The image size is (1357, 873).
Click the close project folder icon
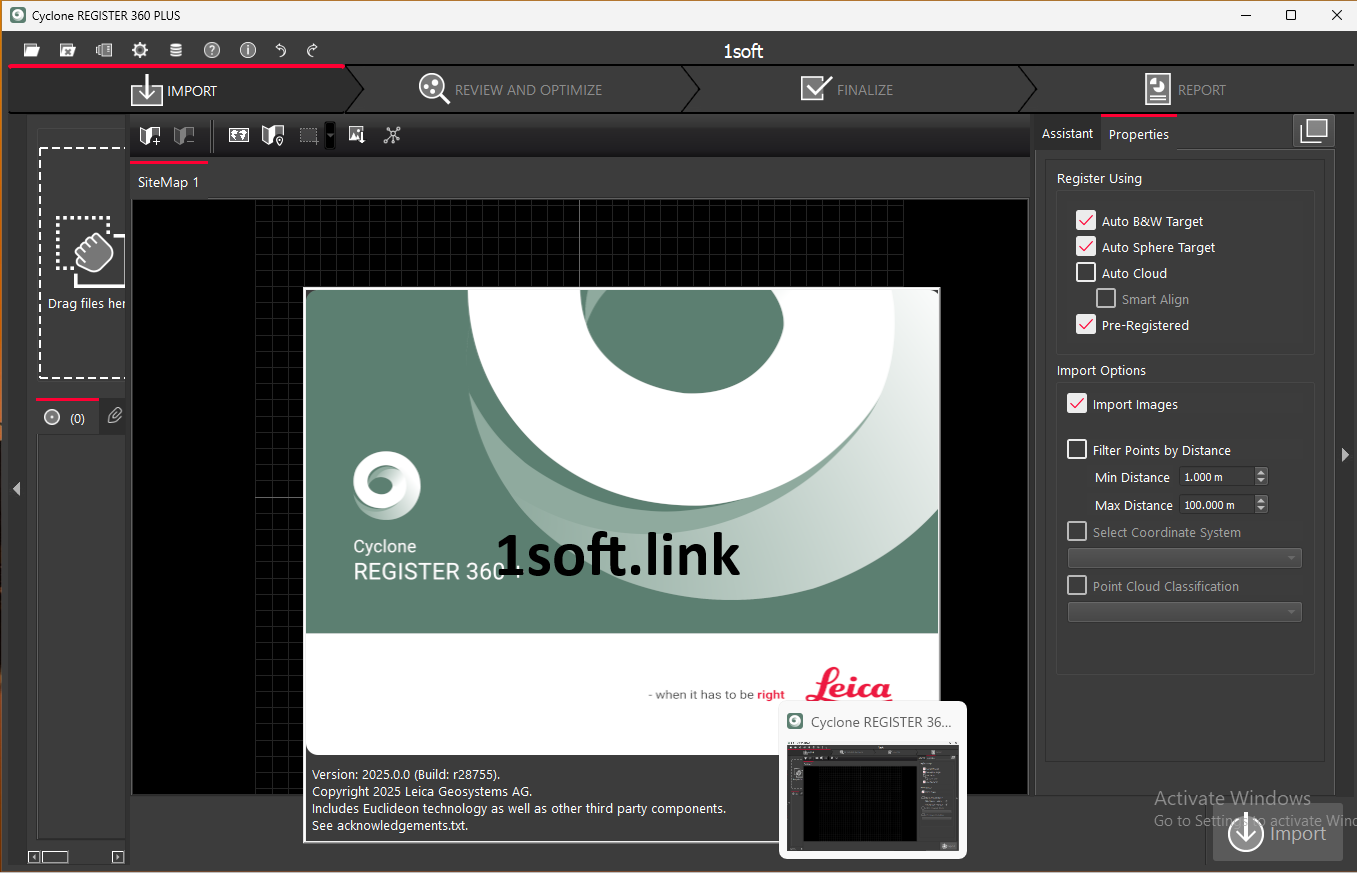point(67,50)
